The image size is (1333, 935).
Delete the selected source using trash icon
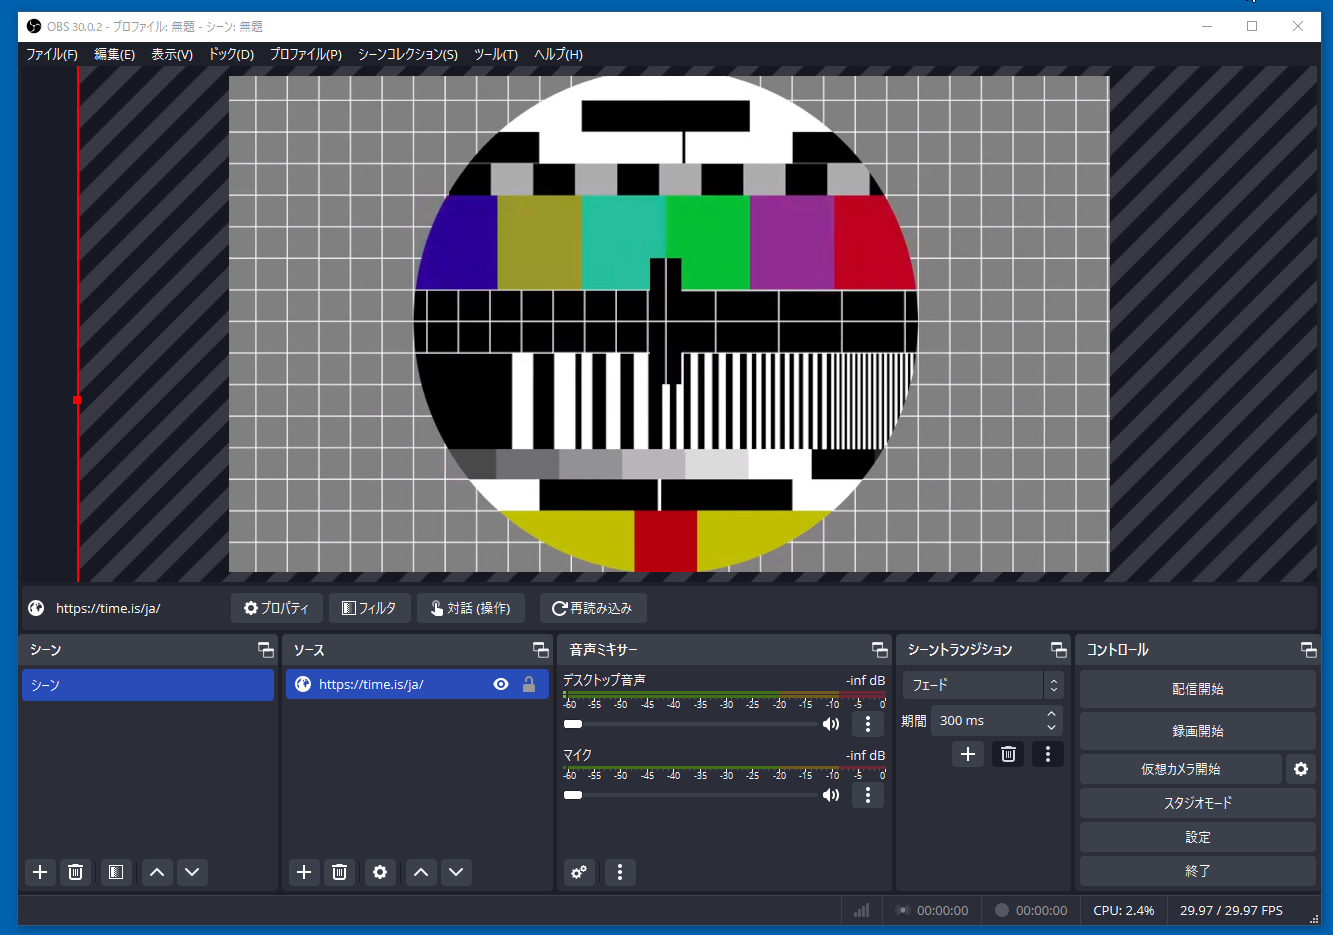339,872
